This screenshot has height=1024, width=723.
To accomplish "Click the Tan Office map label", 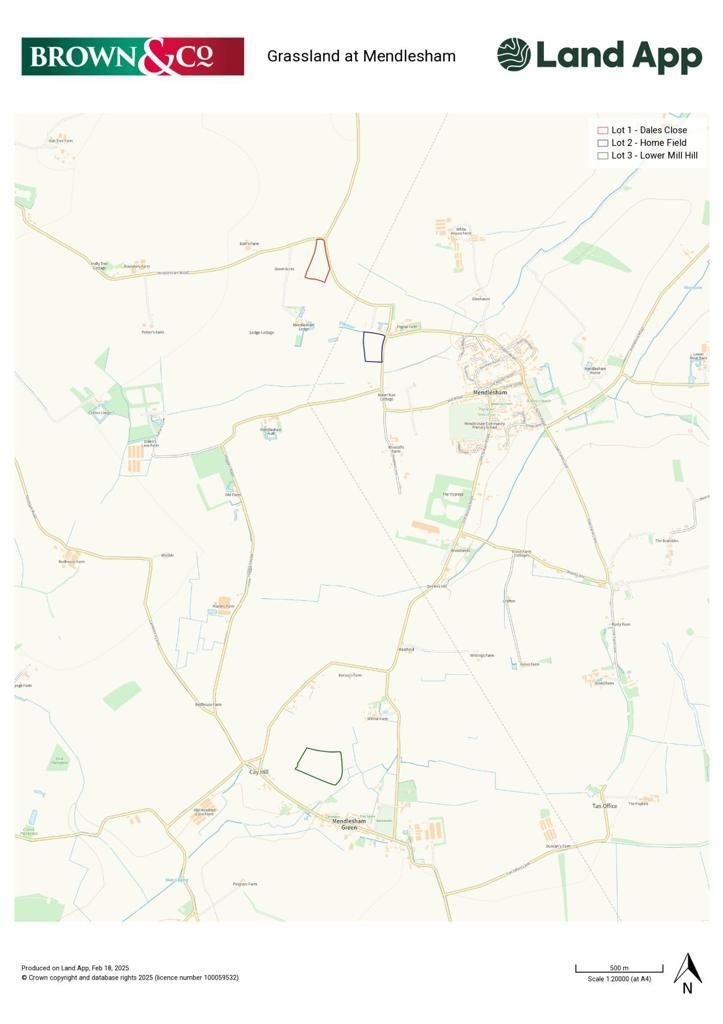I will point(604,806).
